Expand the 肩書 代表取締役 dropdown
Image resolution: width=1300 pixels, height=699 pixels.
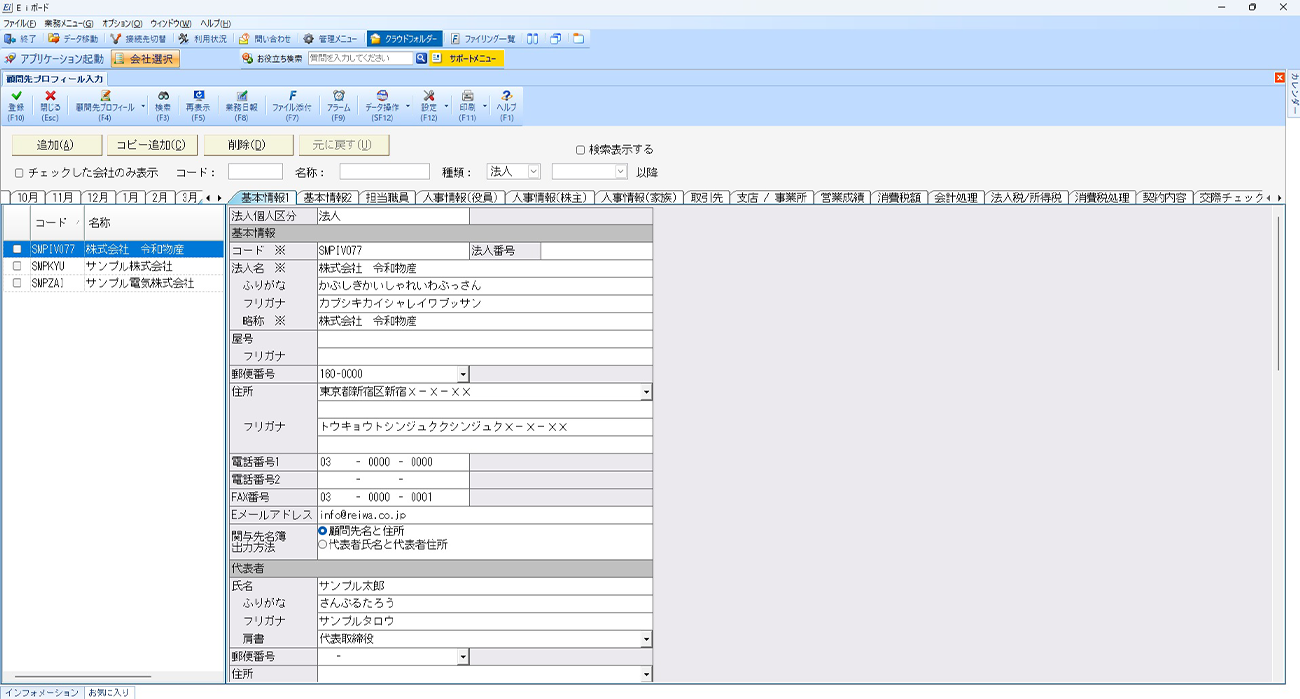(646, 639)
